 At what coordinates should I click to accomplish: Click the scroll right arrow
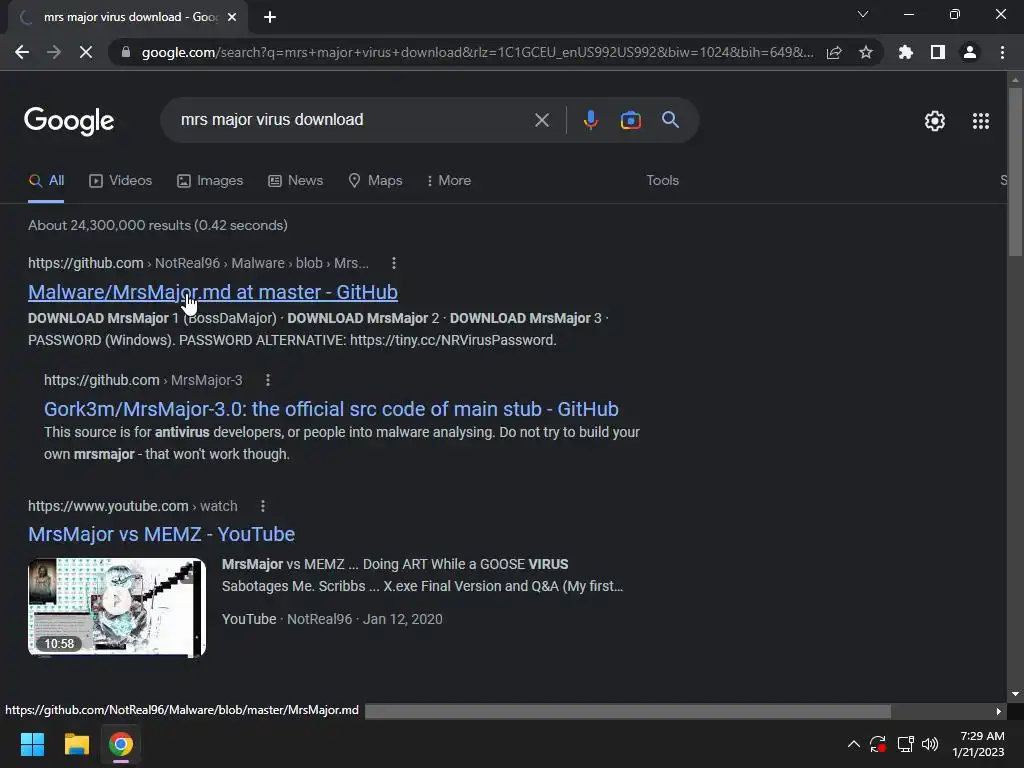click(998, 711)
